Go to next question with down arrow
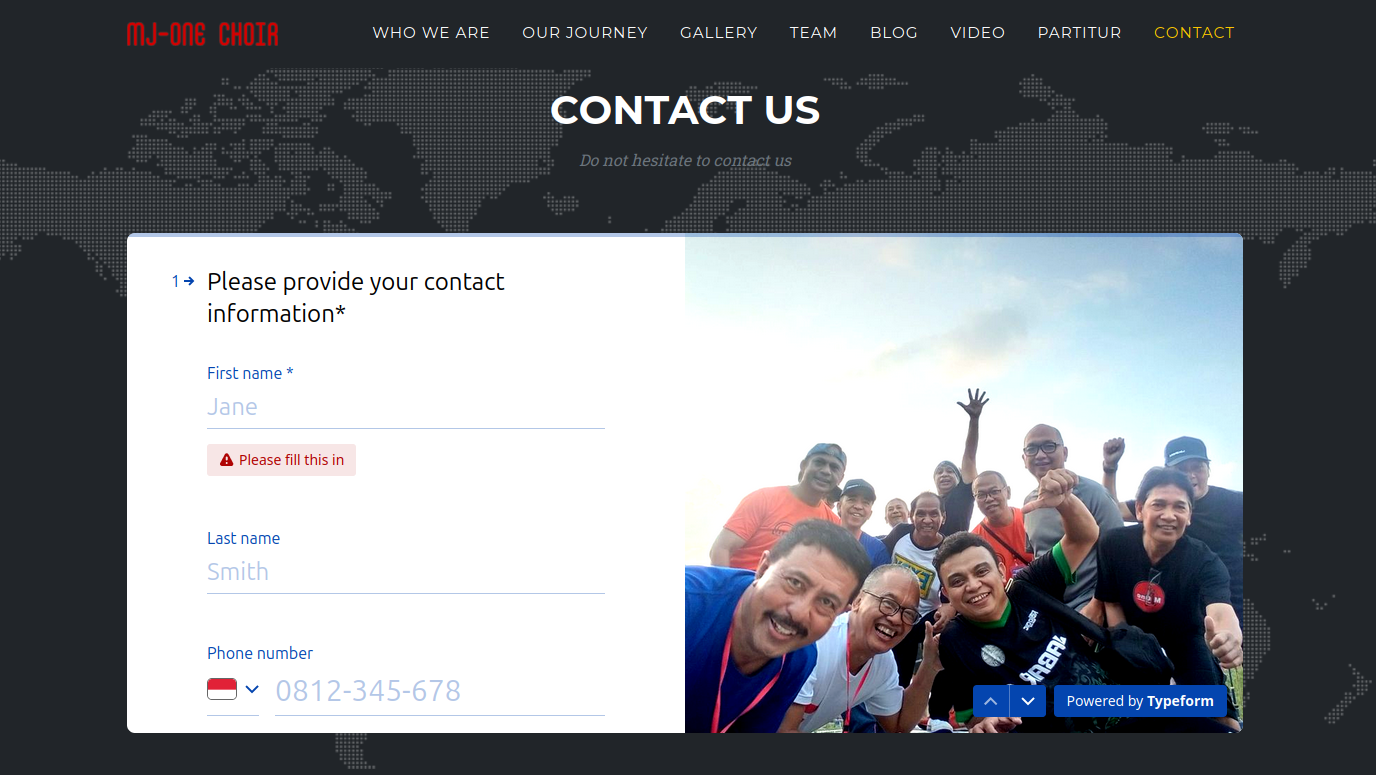This screenshot has height=775, width=1376. coord(1028,701)
